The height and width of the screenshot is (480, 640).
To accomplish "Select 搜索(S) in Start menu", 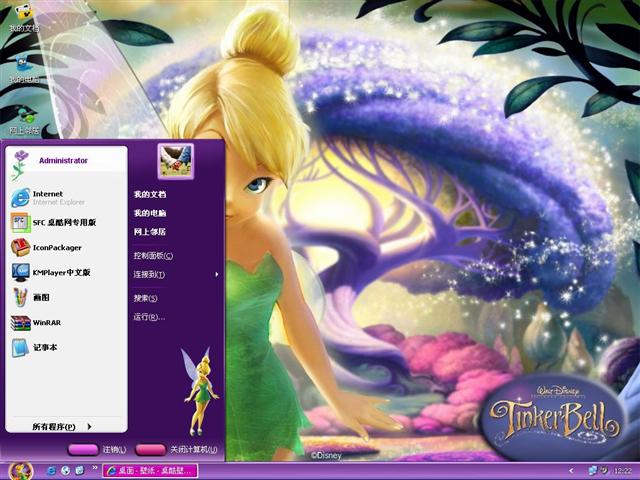I will (x=145, y=298).
